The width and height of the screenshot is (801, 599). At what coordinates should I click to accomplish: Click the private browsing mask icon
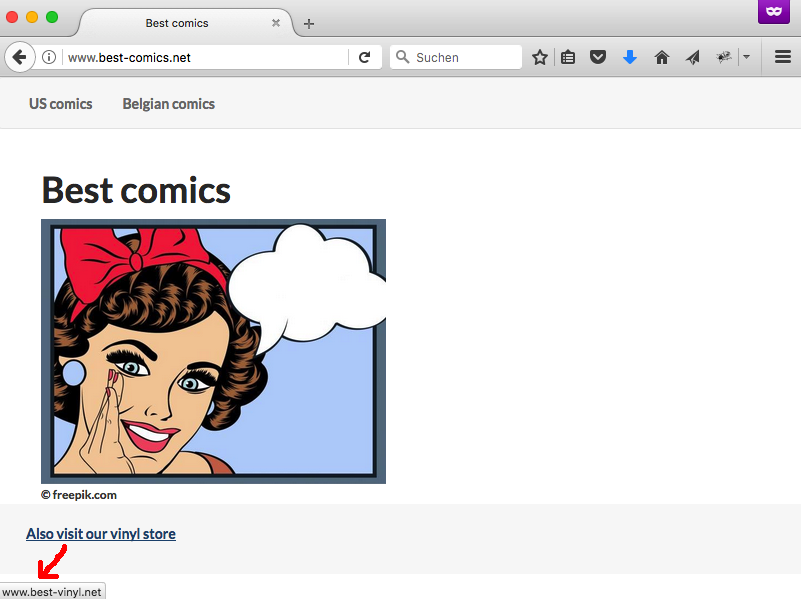pyautogui.click(x=773, y=11)
